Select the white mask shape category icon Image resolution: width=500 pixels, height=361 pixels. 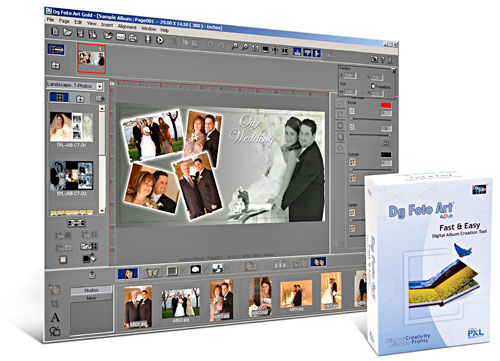pos(195,269)
